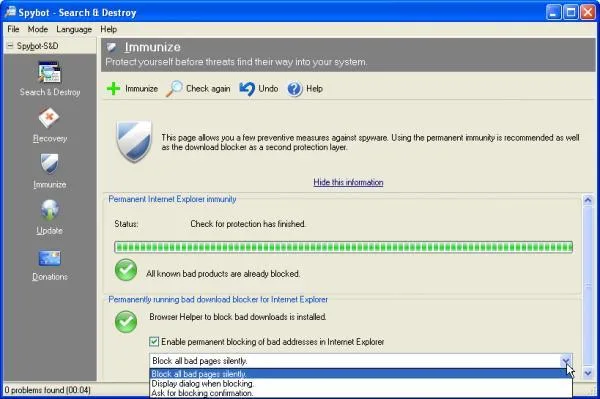Collapse the Spybot-S&D sidebar tree

click(x=10, y=46)
